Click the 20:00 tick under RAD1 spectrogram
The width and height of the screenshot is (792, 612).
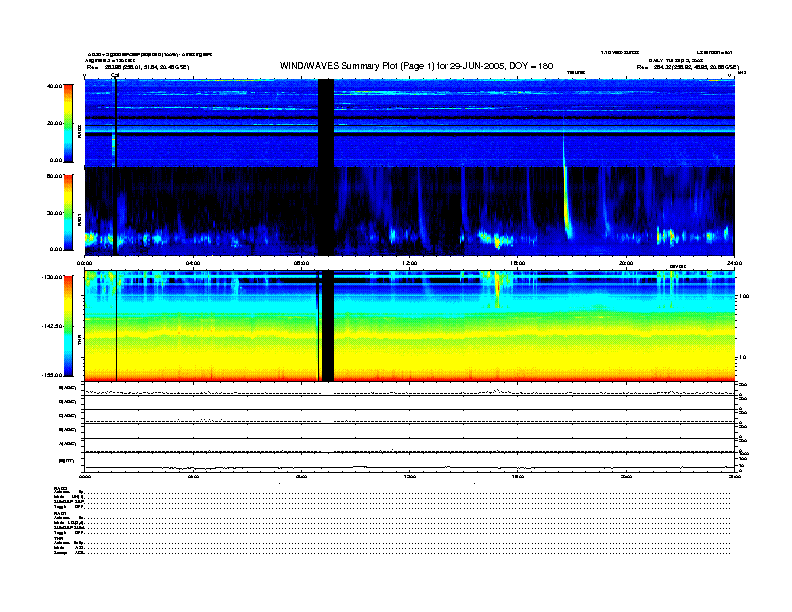coord(626,263)
